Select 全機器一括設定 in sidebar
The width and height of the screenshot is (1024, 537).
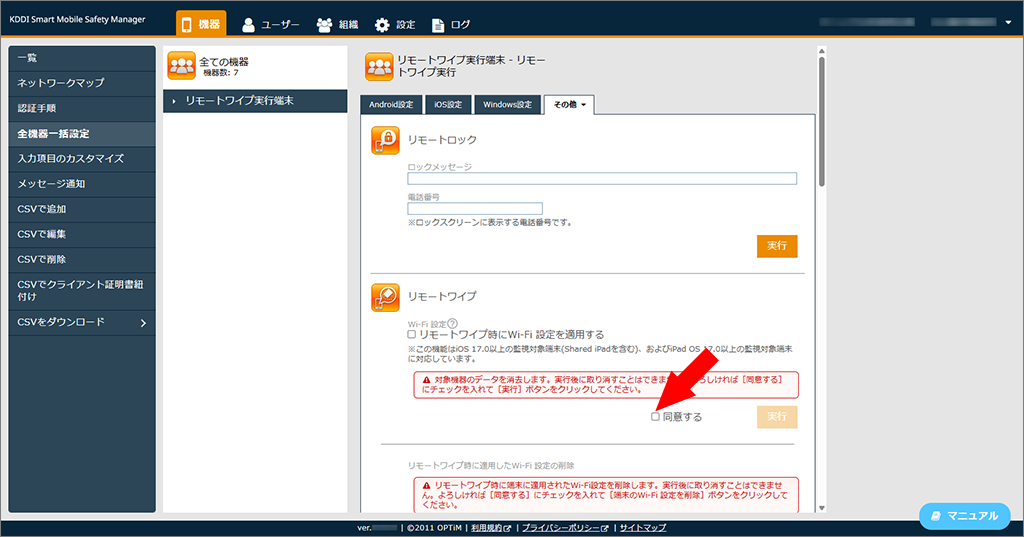[82, 134]
